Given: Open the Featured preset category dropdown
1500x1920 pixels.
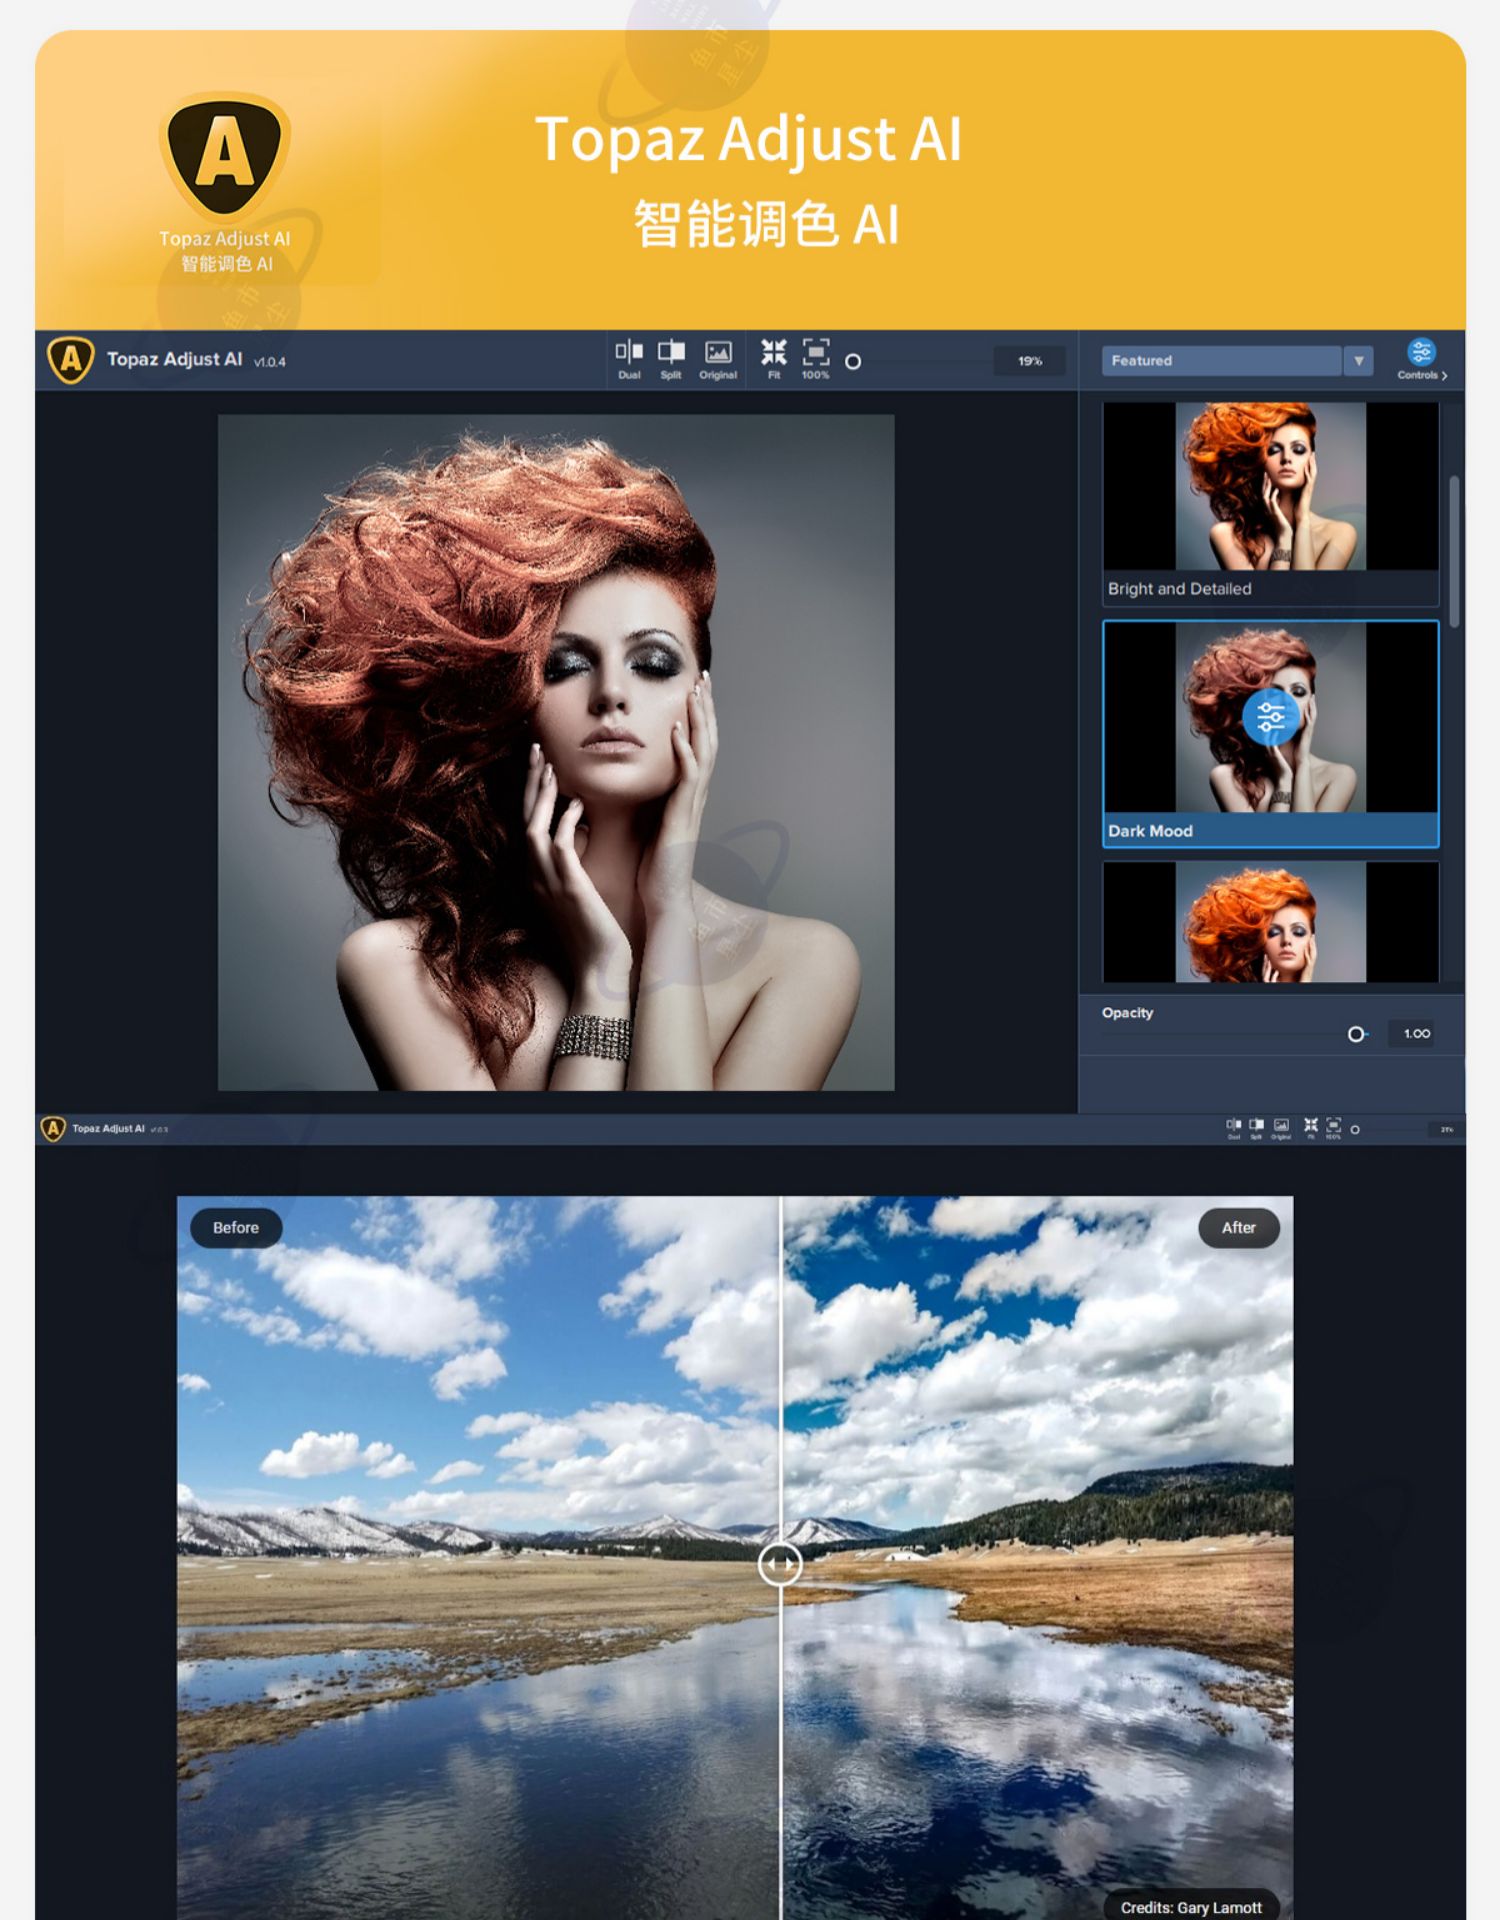Looking at the screenshot, I should (1221, 361).
